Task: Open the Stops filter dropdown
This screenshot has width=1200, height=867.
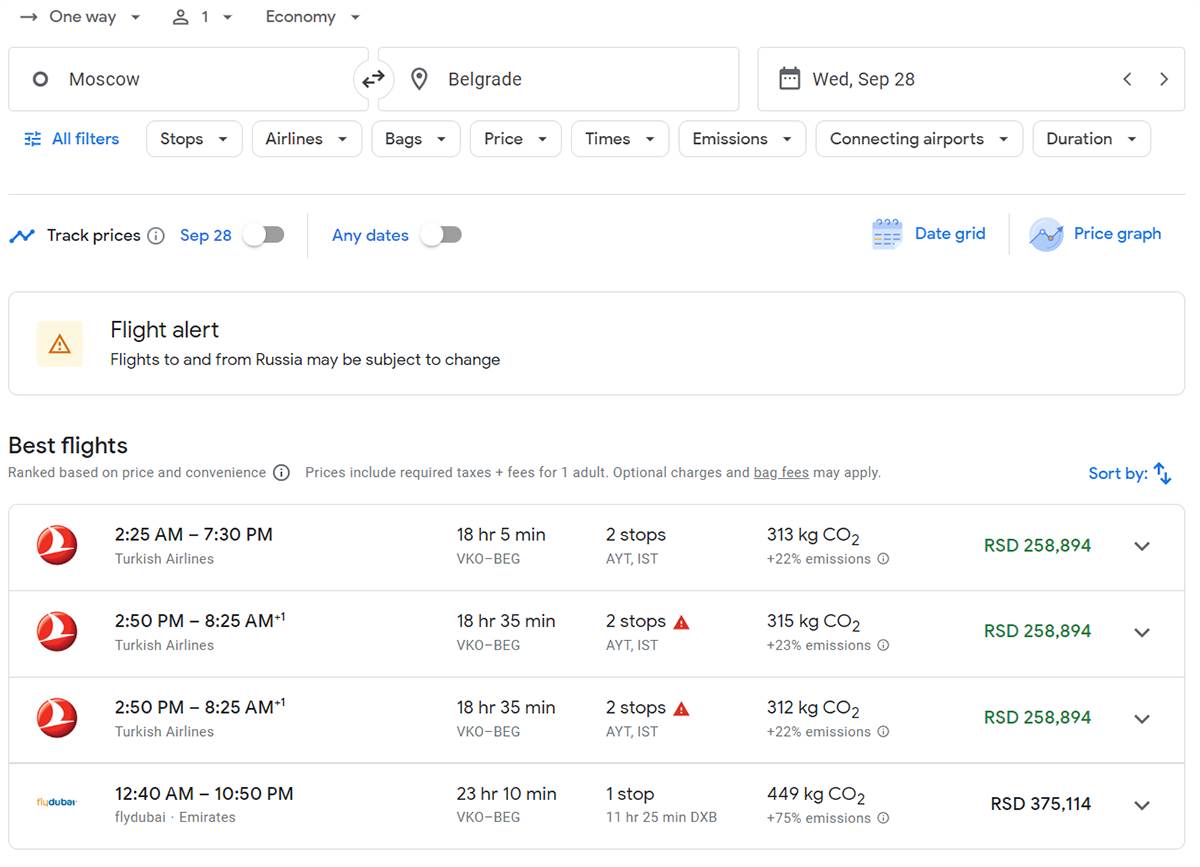Action: tap(194, 139)
